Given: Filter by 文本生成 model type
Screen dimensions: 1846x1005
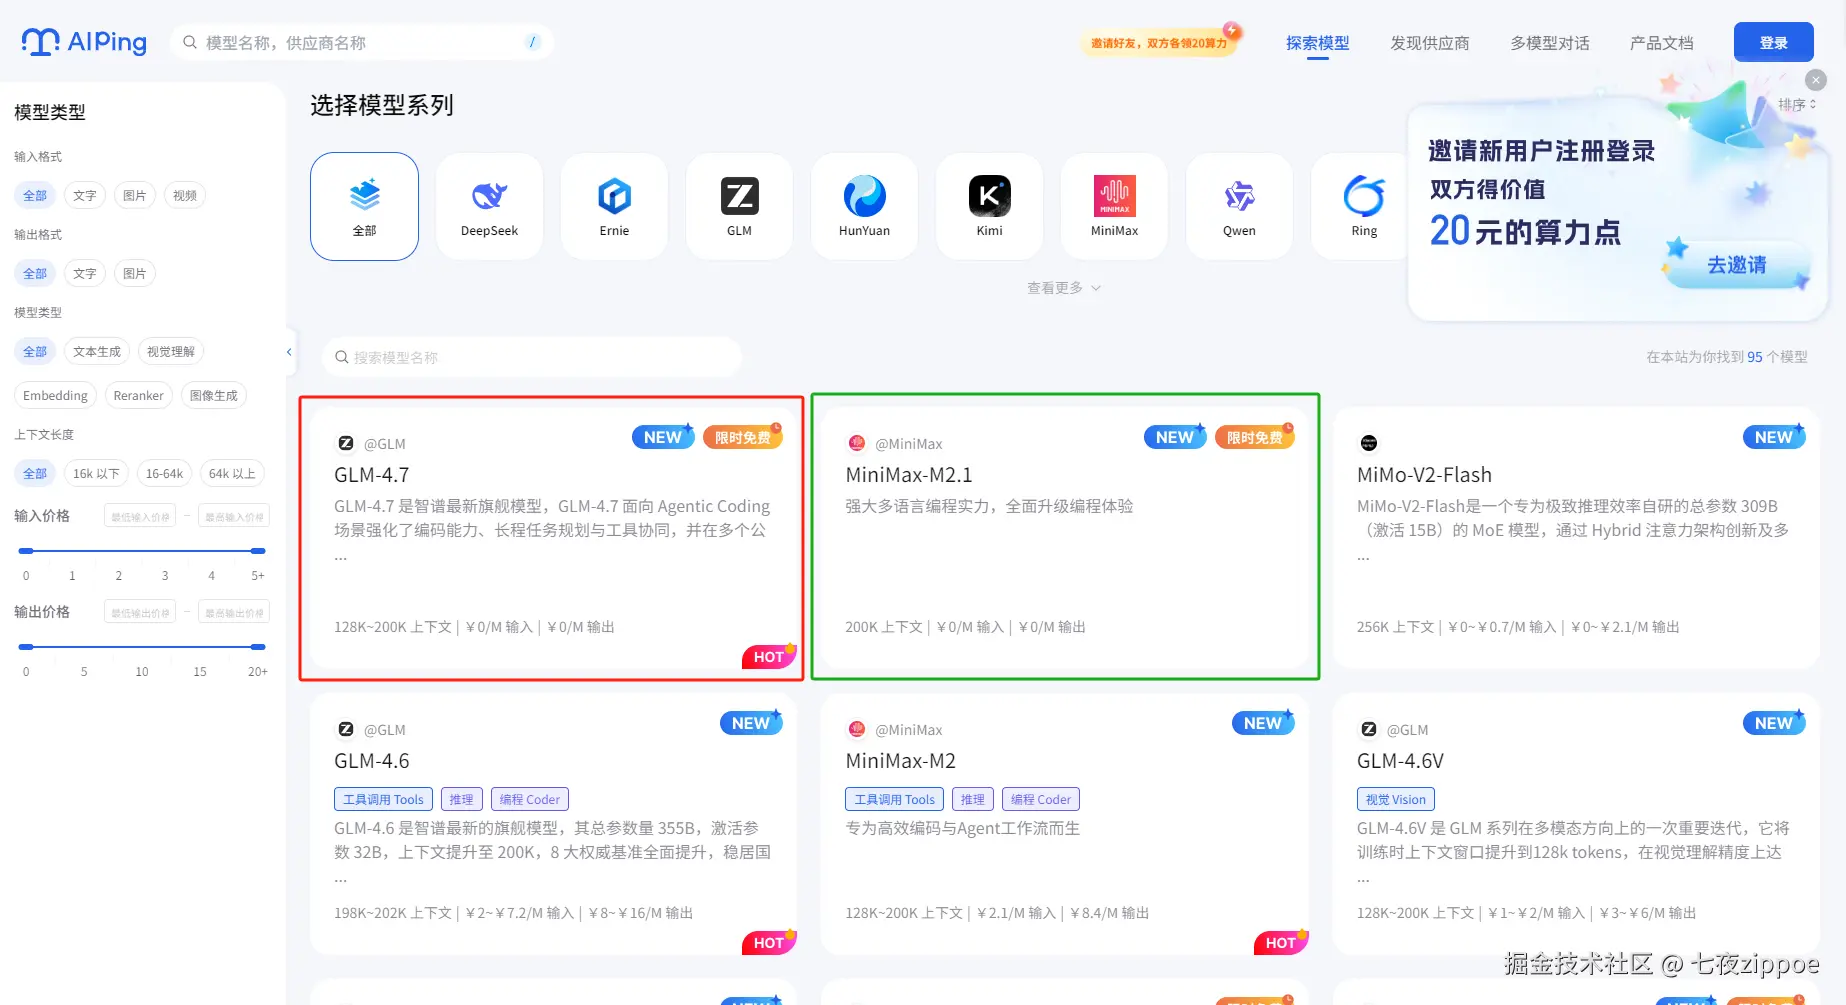Looking at the screenshot, I should (x=97, y=351).
